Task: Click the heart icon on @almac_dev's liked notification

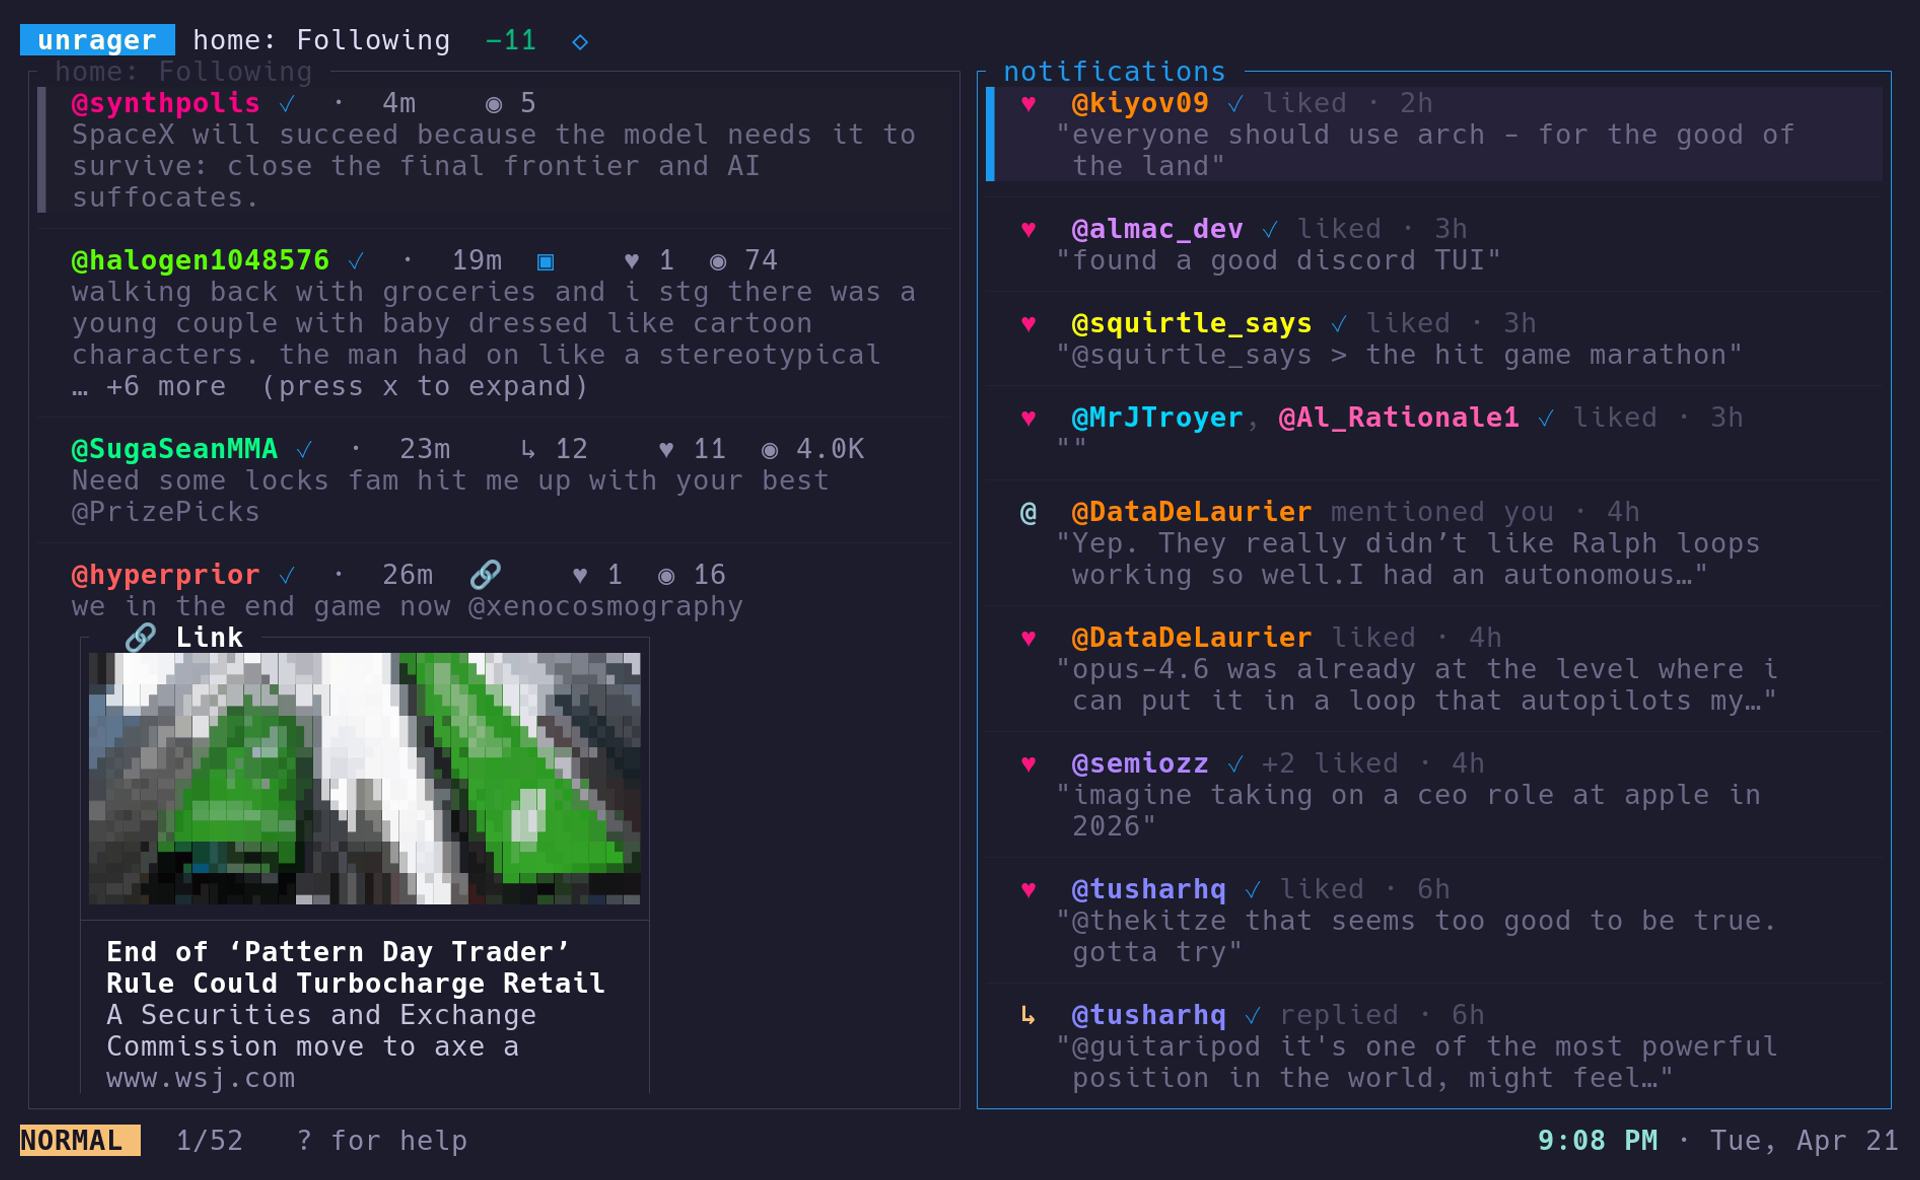Action: pos(1029,228)
